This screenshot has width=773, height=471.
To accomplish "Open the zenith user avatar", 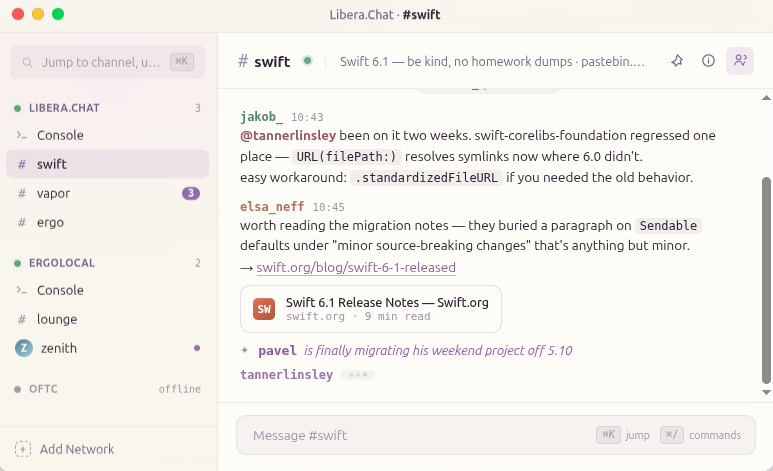I will pos(24,348).
